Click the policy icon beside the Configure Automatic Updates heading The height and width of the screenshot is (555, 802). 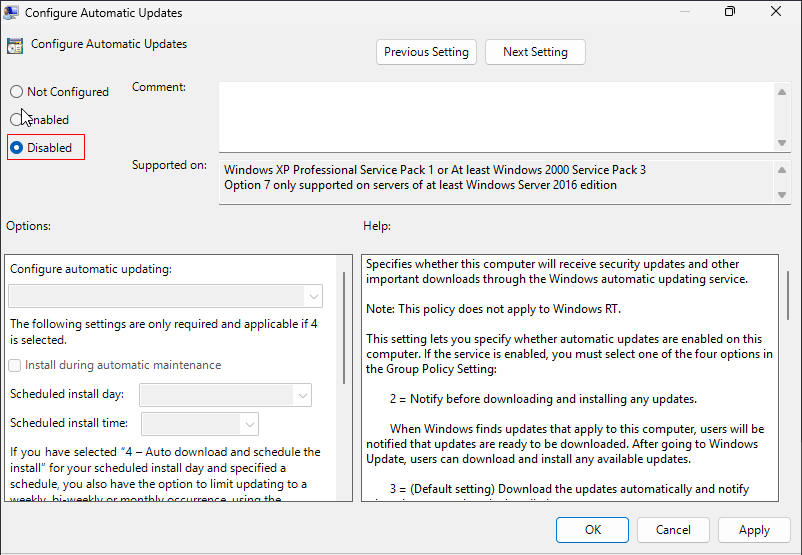pos(15,45)
